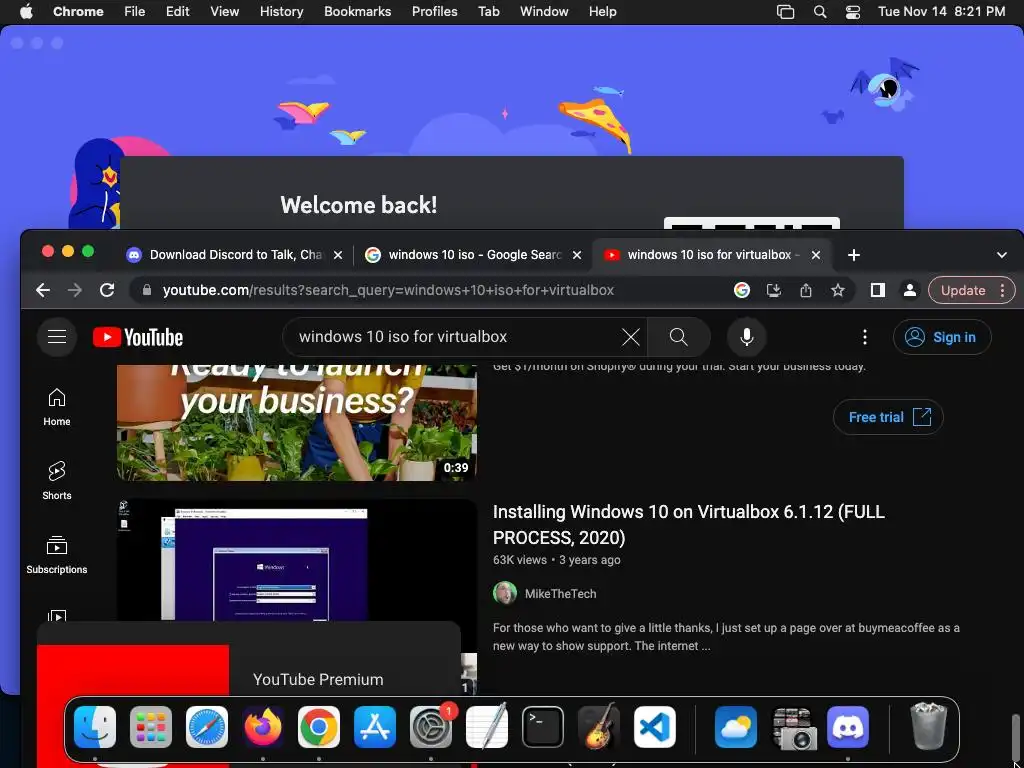Open Spotlight search in menu bar
Image resolution: width=1024 pixels, height=768 pixels.
tap(820, 12)
